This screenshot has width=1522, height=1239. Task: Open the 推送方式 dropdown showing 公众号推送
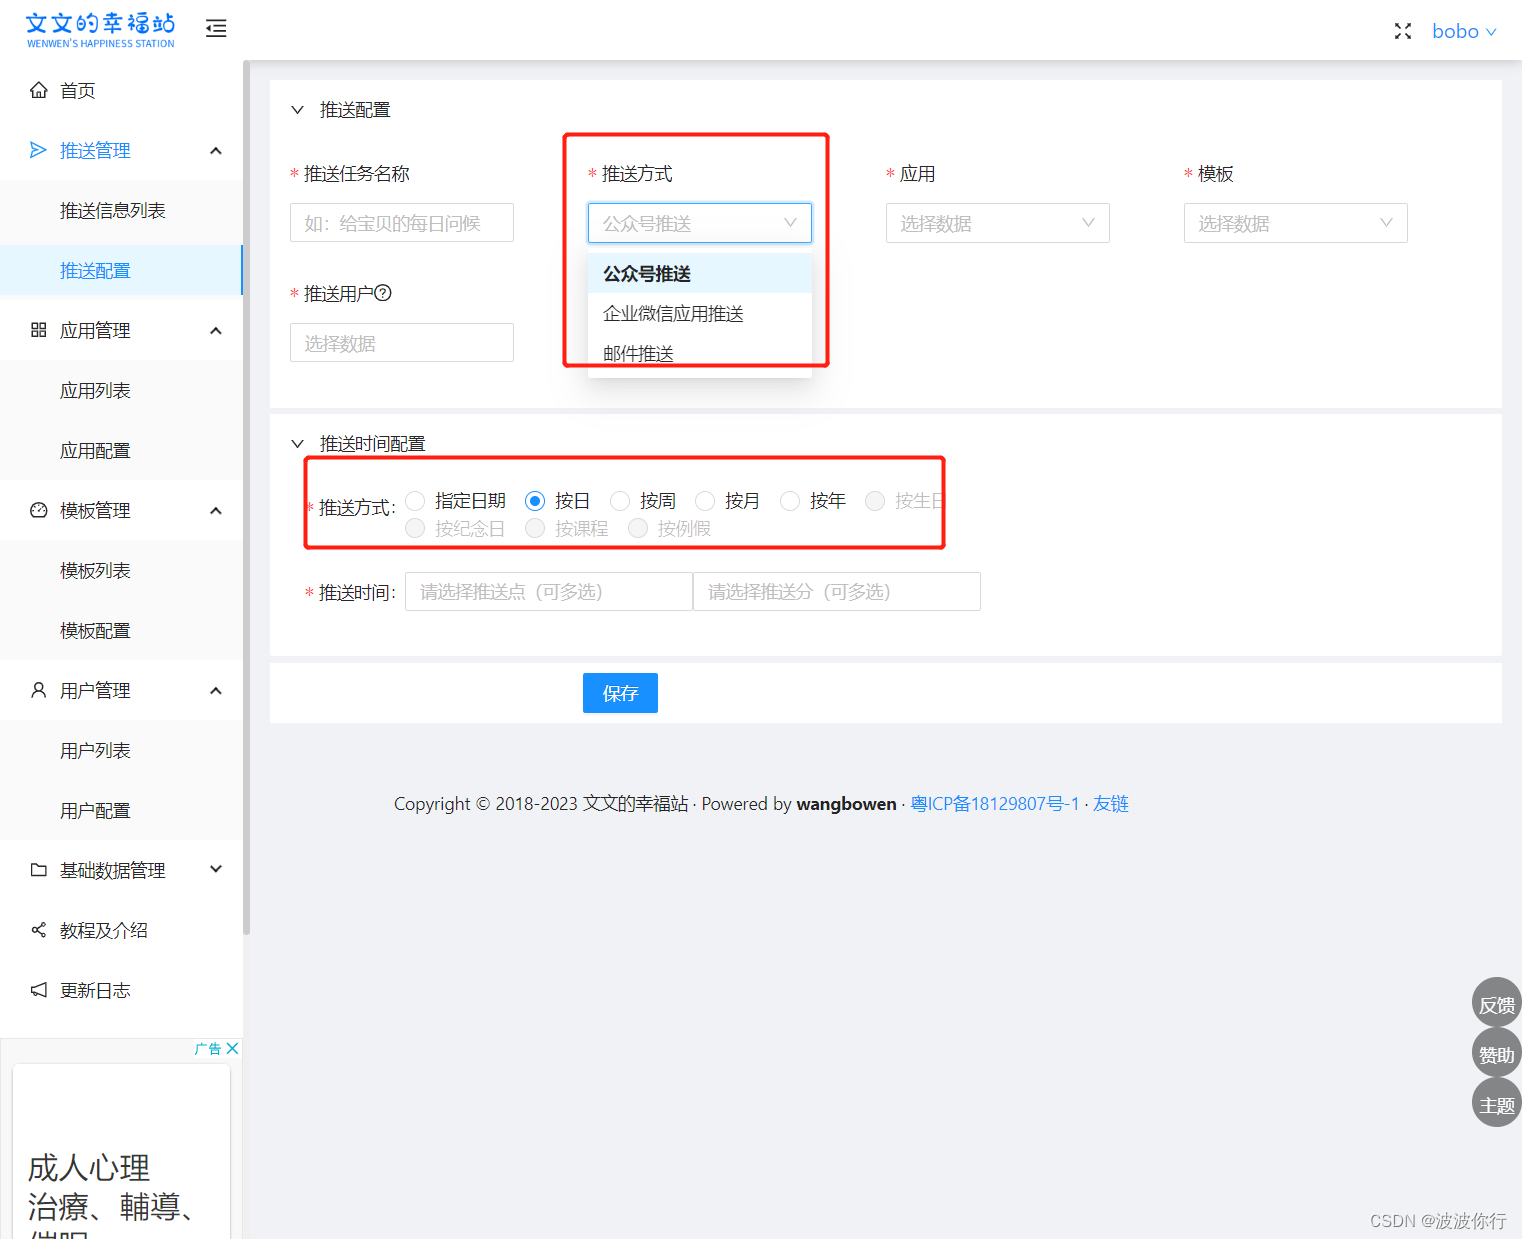pos(700,223)
